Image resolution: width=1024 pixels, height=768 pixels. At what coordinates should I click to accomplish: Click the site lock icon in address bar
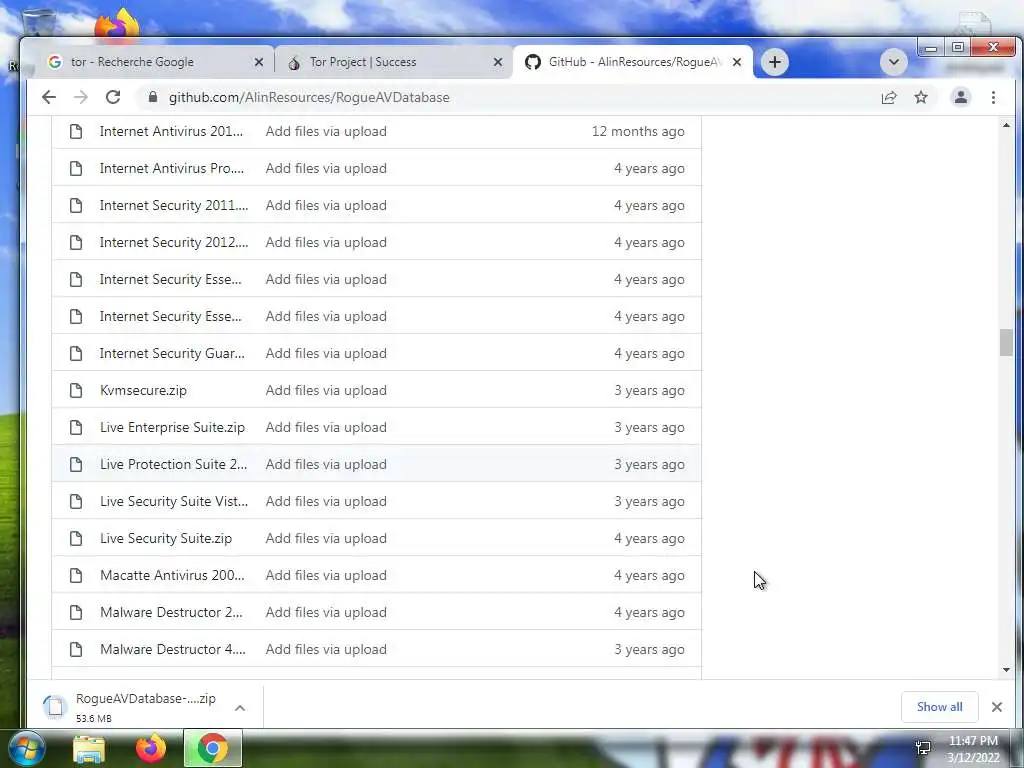click(x=153, y=97)
